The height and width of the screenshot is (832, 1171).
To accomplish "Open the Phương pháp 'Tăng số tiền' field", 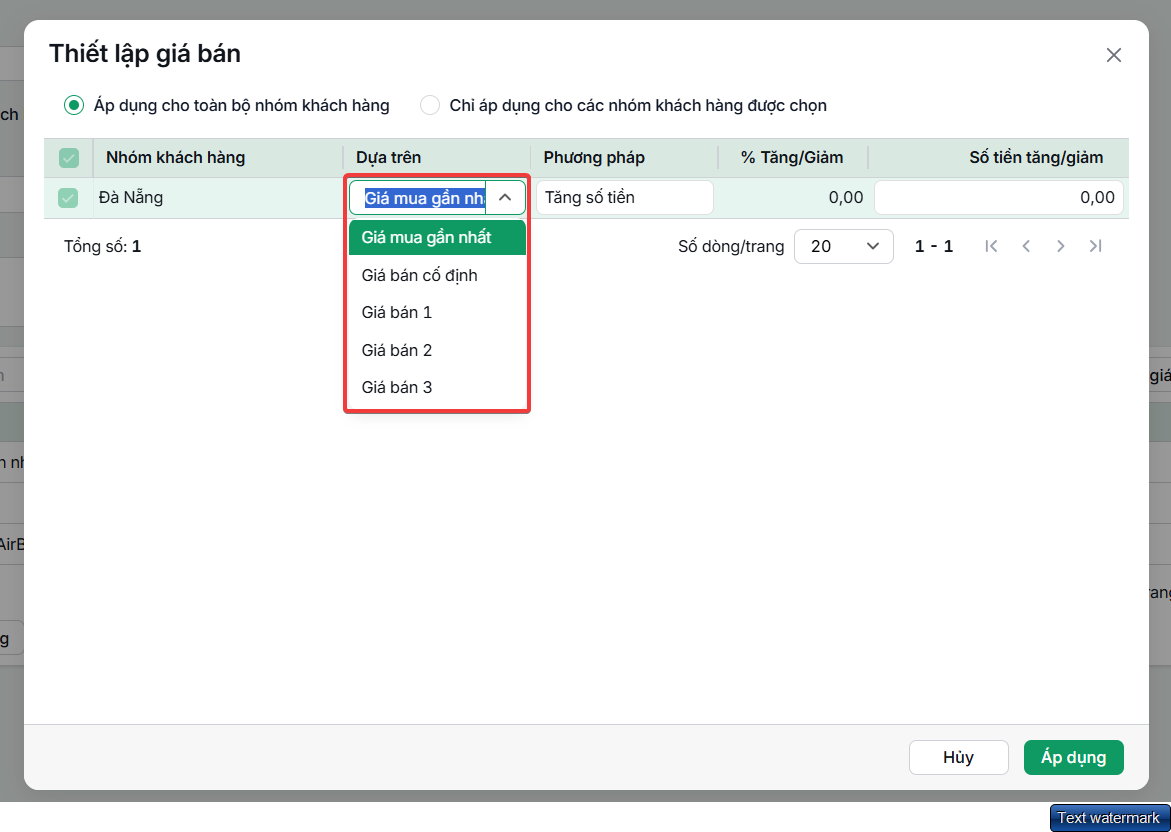I will click(624, 198).
